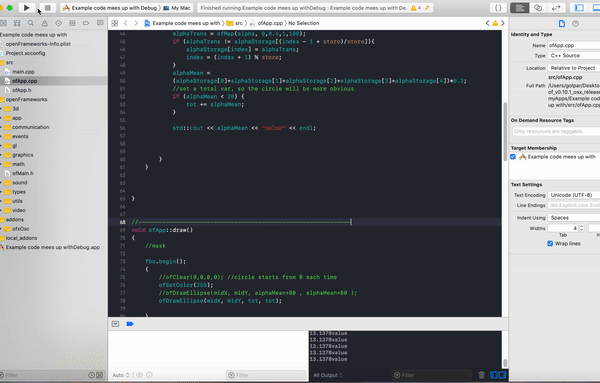Open the scheme selector 'Example code mees up with Debug'
Image resolution: width=600 pixels, height=383 pixels.
tap(112, 8)
